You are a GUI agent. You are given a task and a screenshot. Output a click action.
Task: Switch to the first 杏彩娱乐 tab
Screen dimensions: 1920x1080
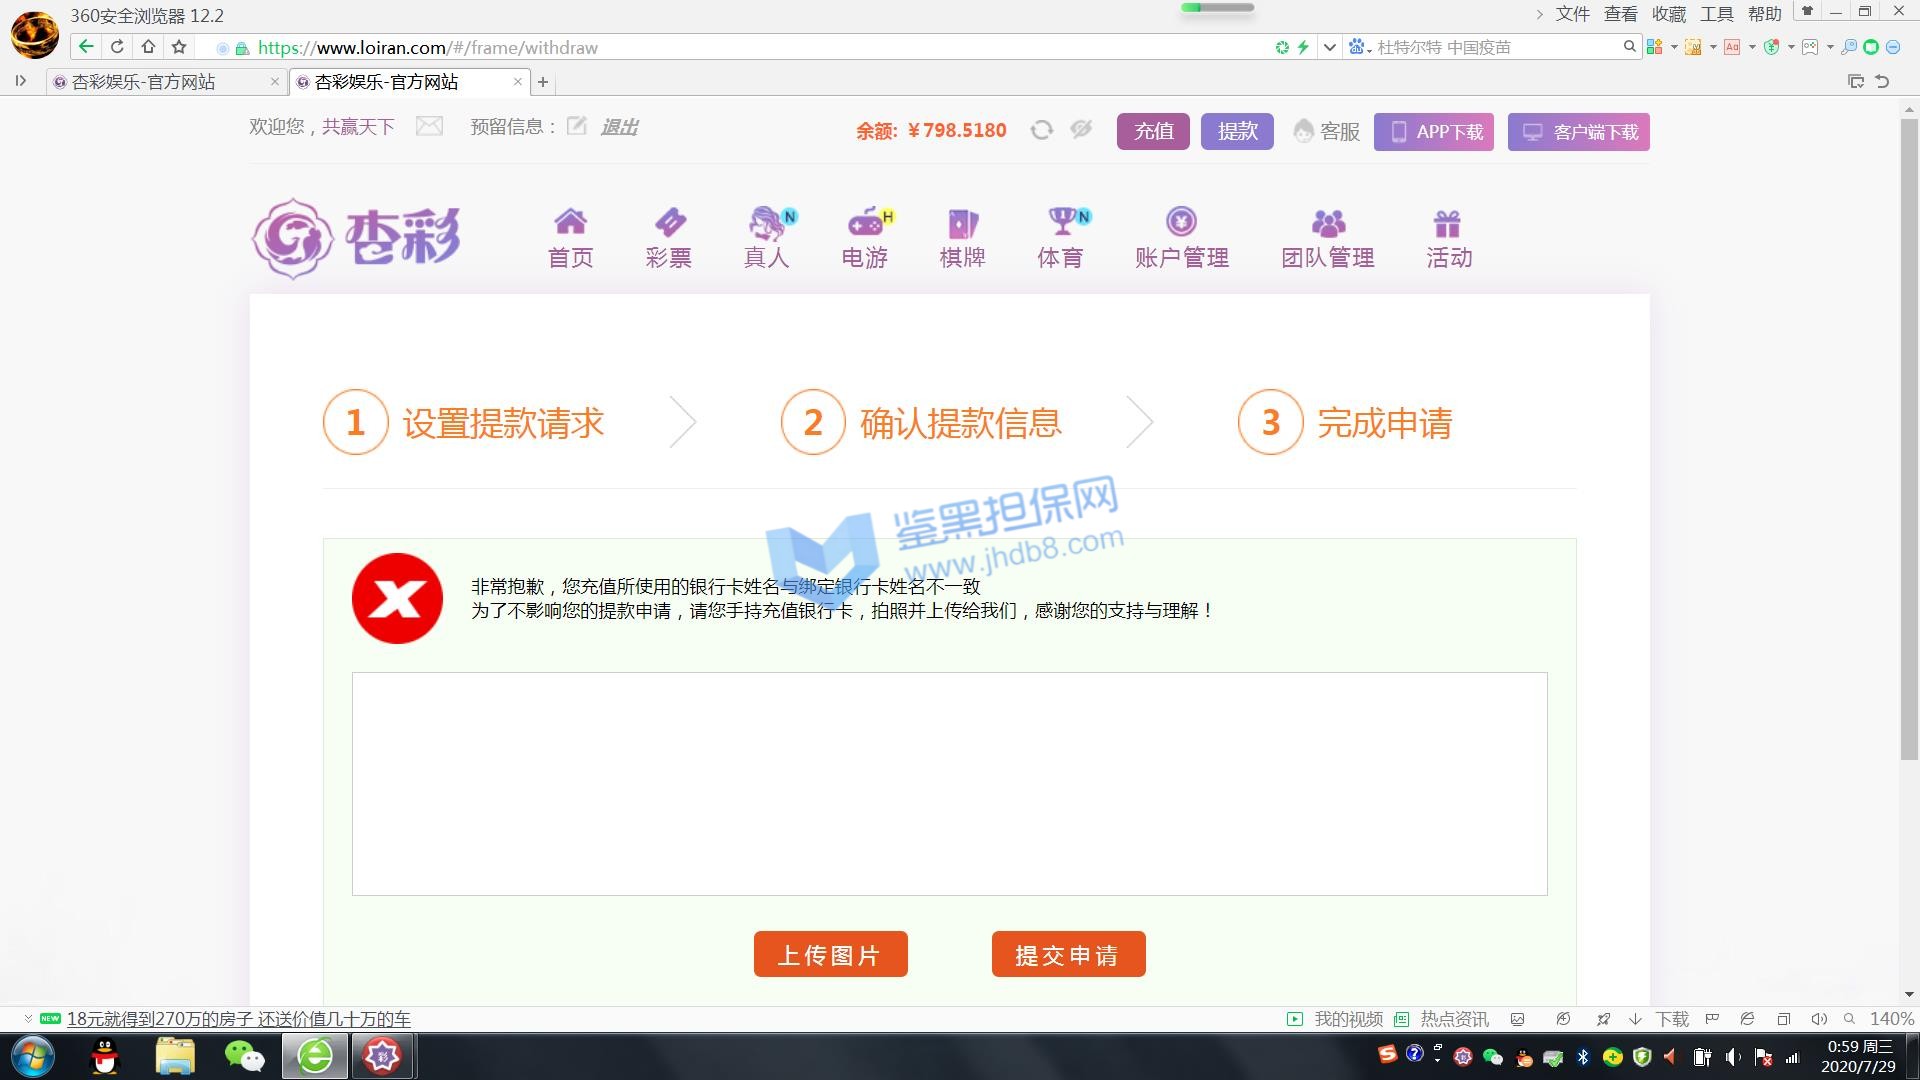tap(144, 82)
